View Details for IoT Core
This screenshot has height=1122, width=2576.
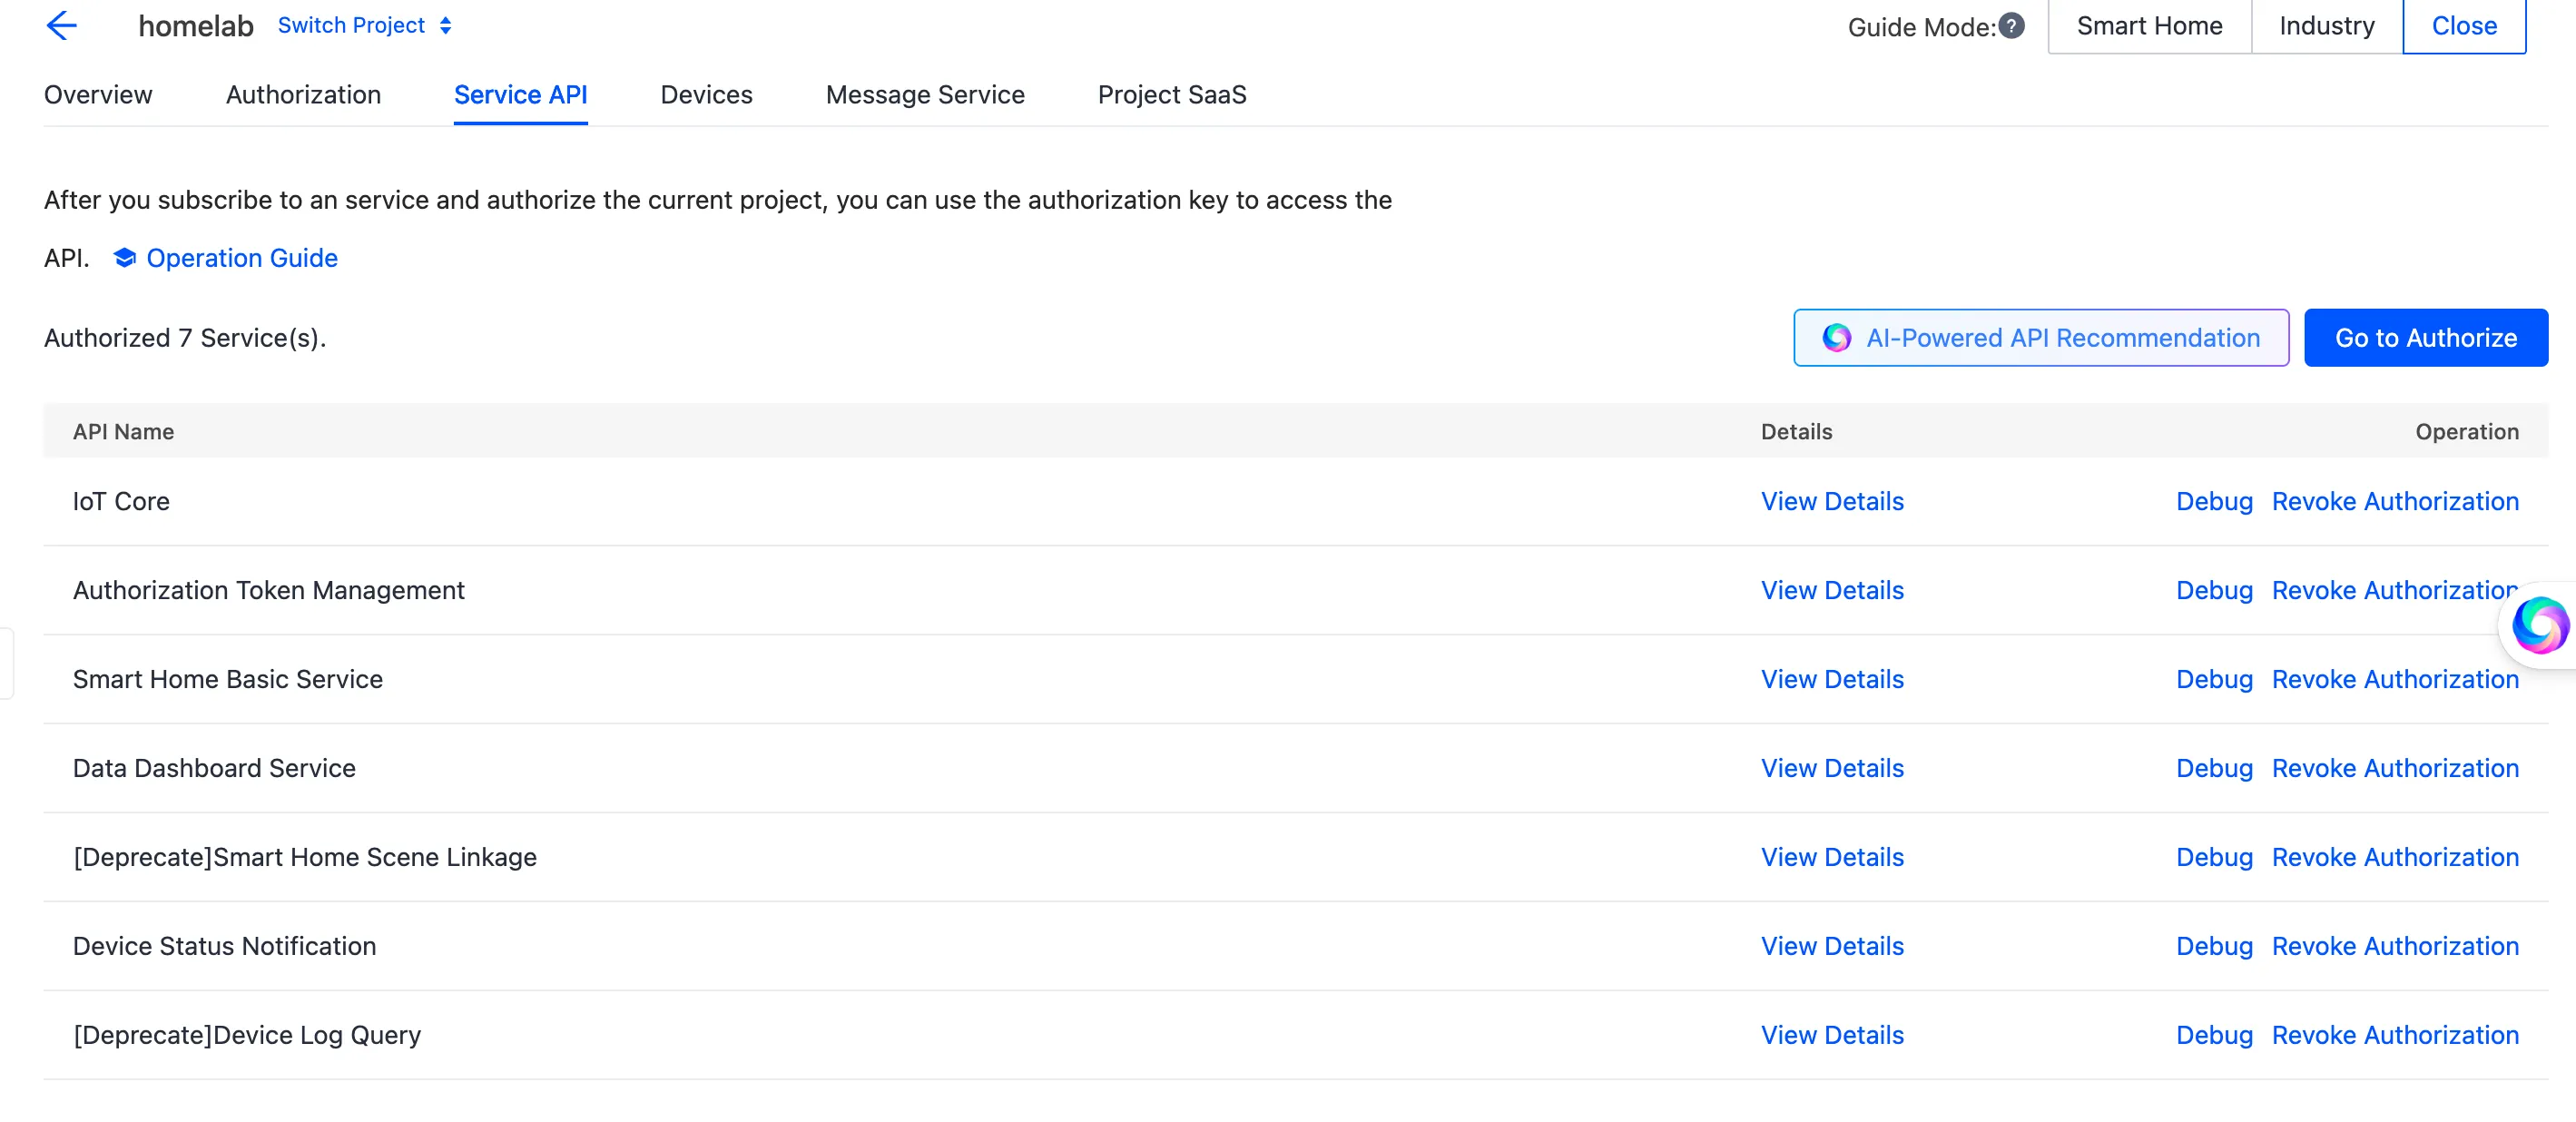pyautogui.click(x=1832, y=501)
